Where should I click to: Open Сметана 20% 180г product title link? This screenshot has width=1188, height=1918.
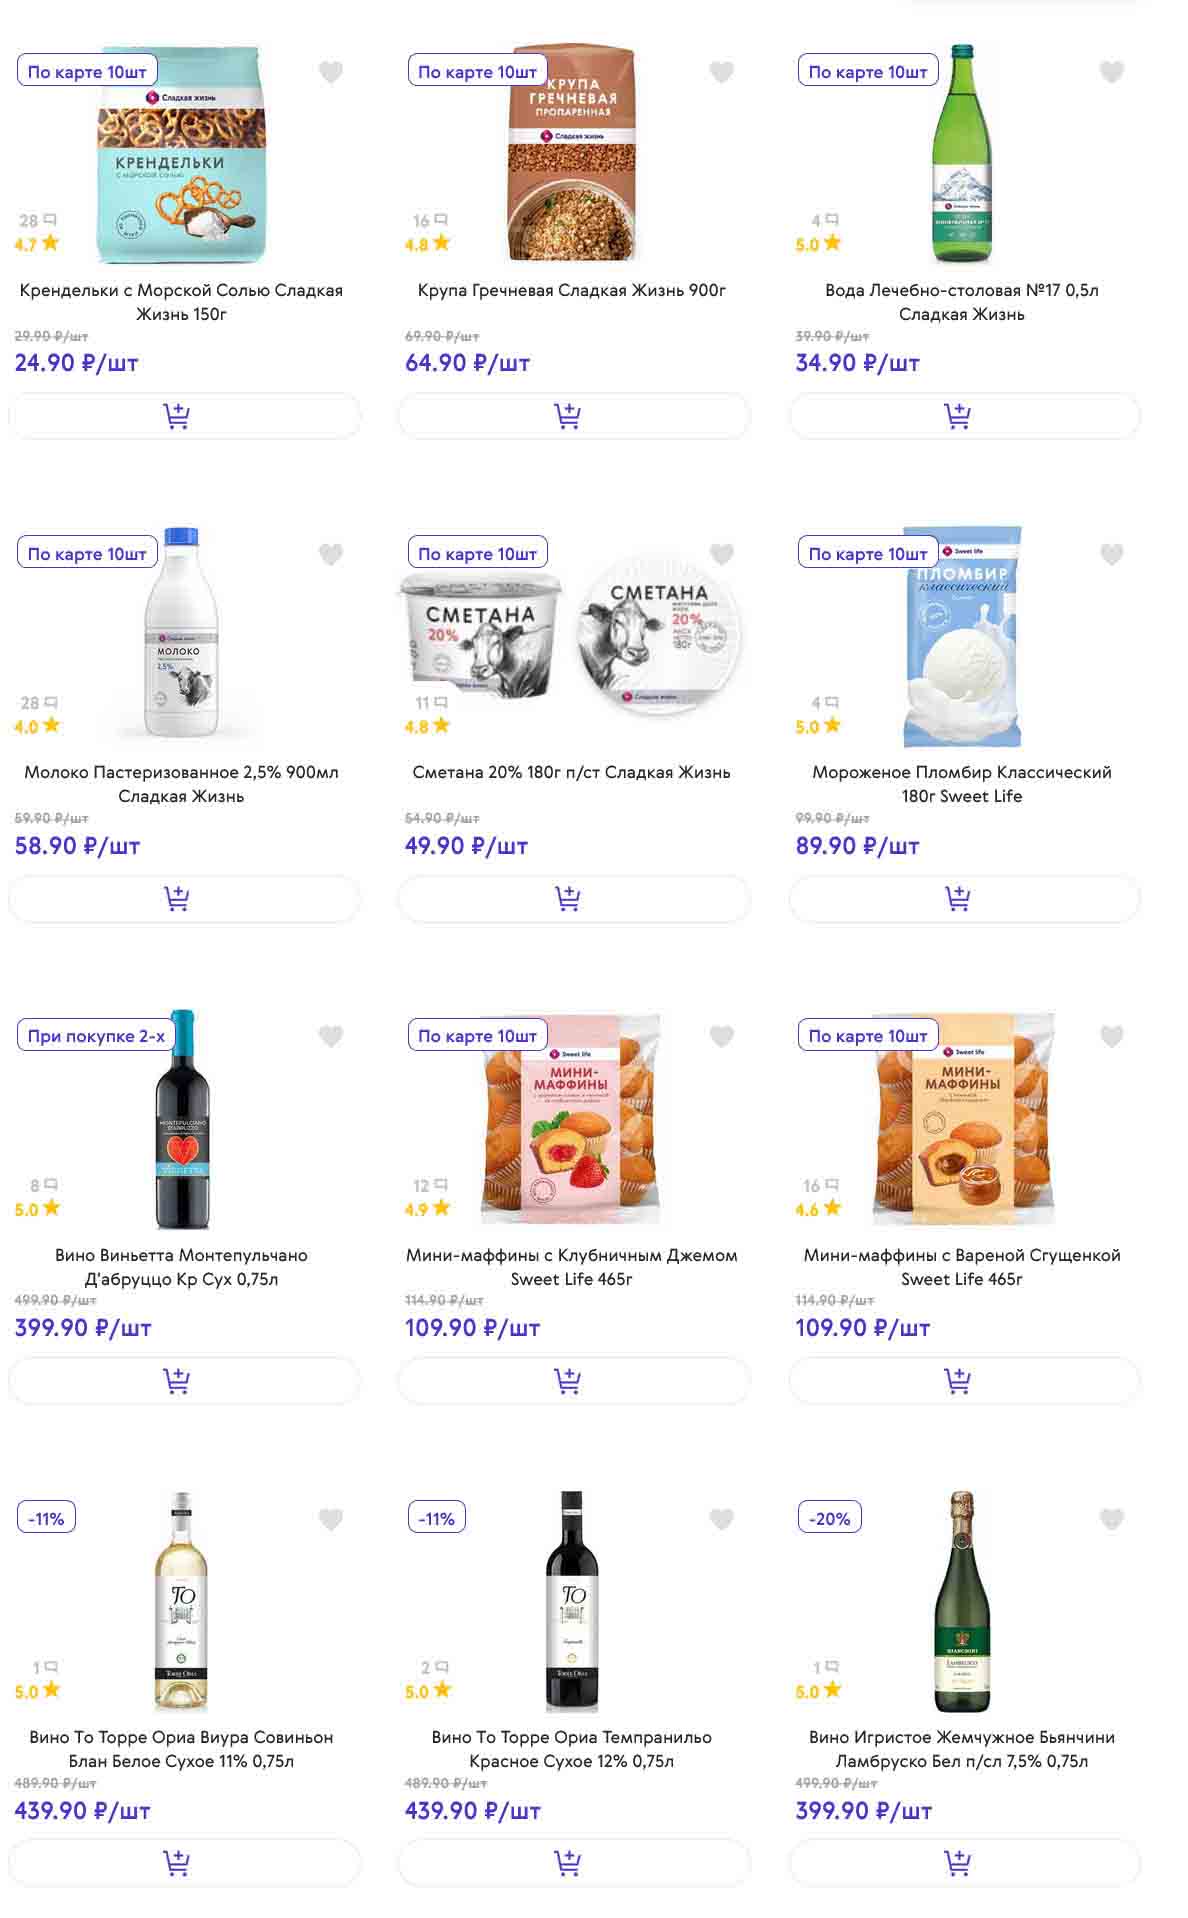571,772
